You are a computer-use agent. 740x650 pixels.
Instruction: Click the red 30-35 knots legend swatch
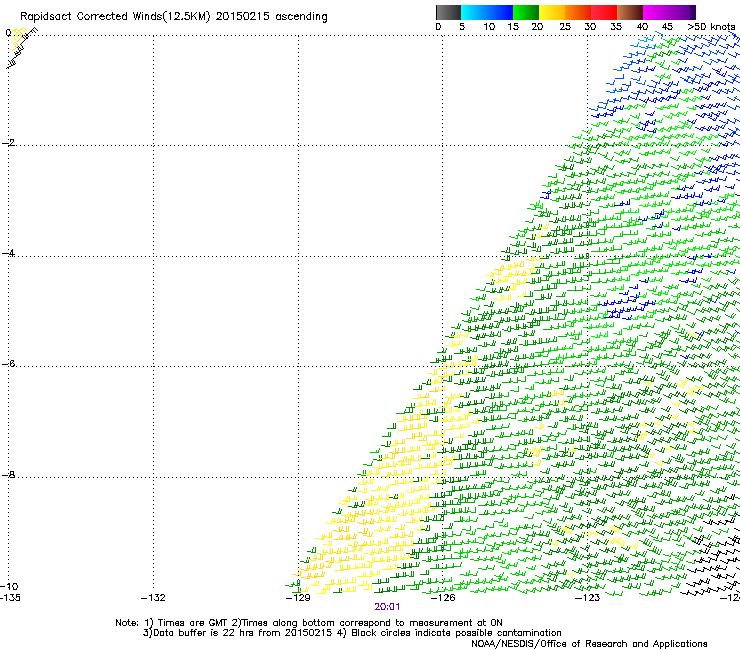(604, 12)
